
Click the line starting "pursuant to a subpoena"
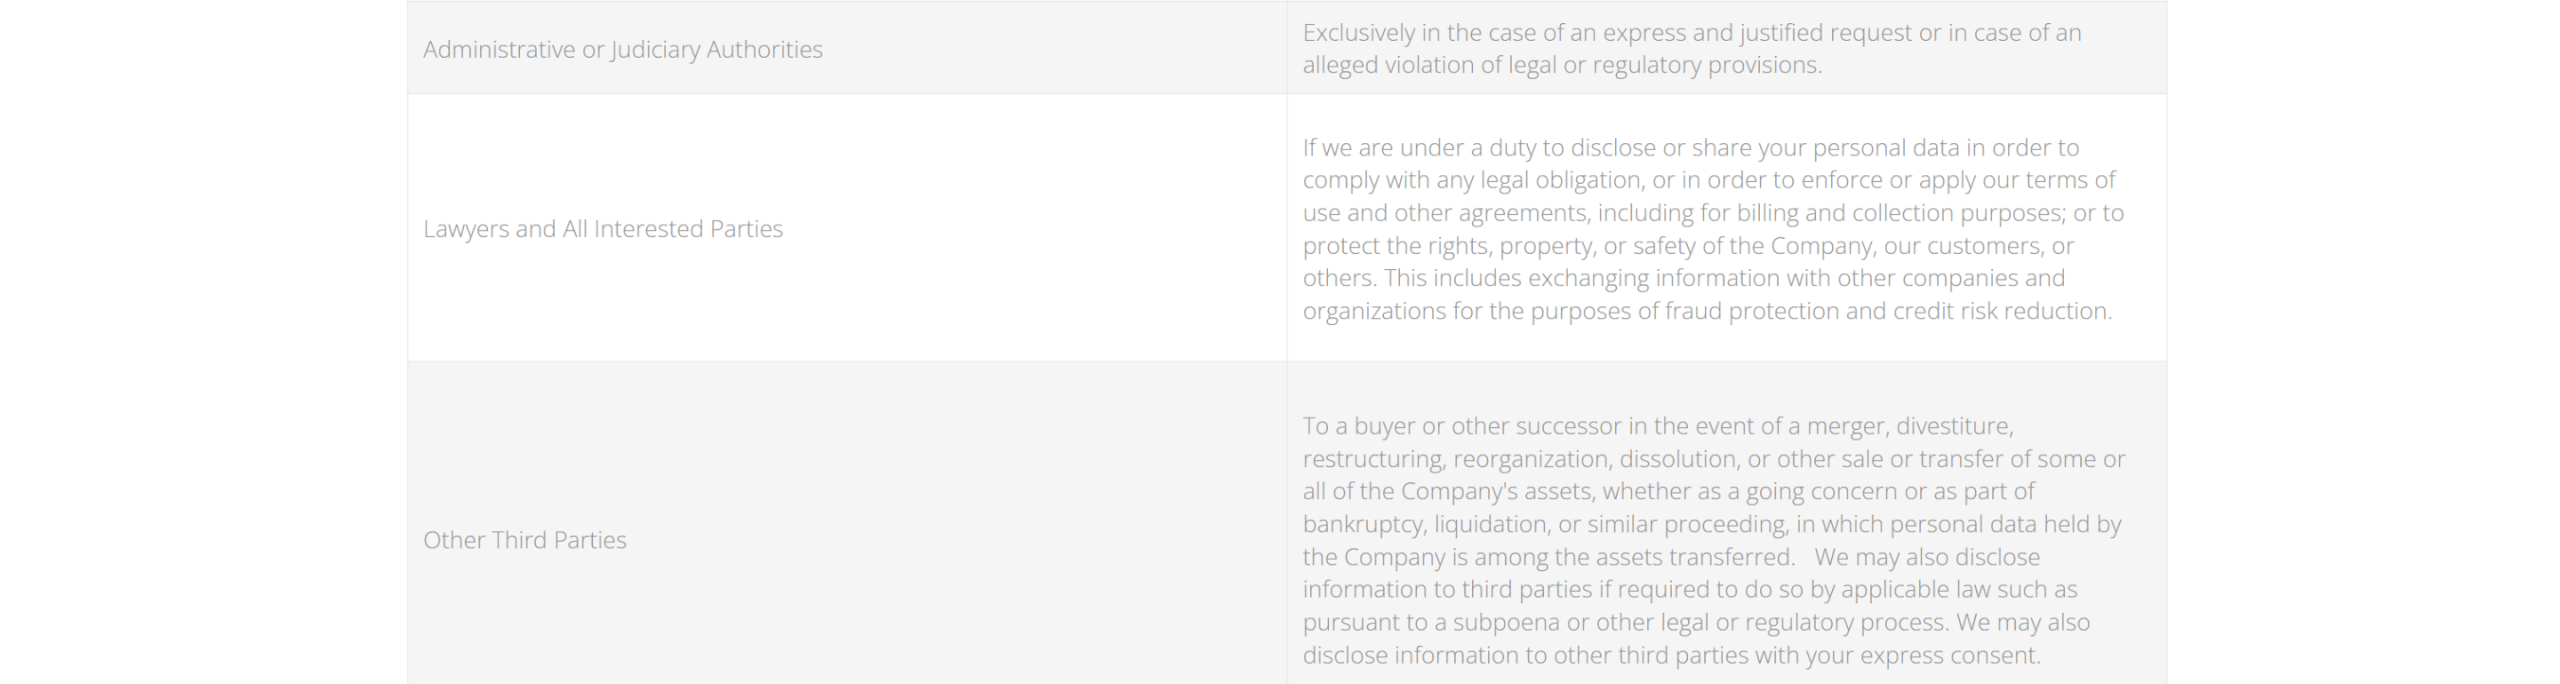[1695, 622]
